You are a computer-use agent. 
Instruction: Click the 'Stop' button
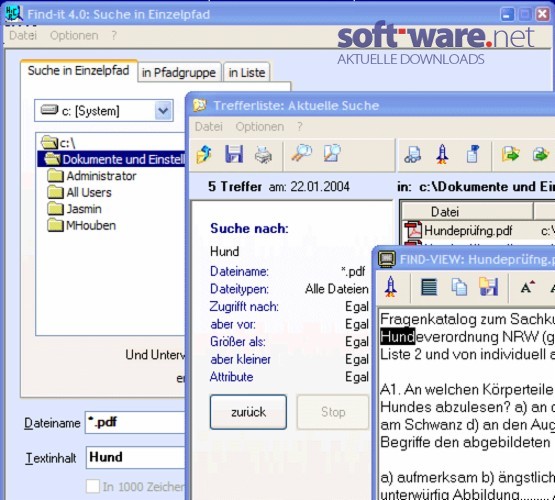[x=333, y=412]
